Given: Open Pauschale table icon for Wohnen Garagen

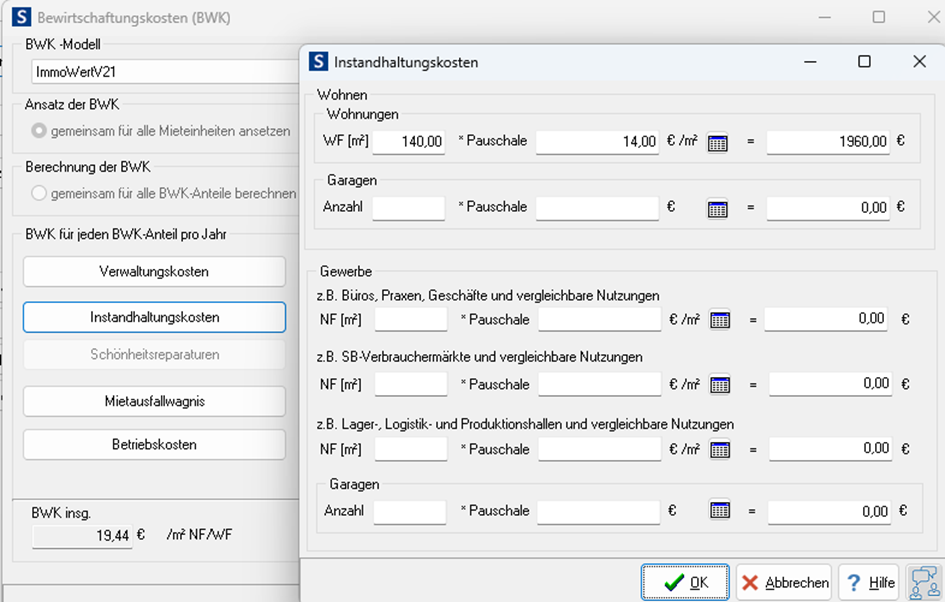Looking at the screenshot, I should (x=717, y=209).
